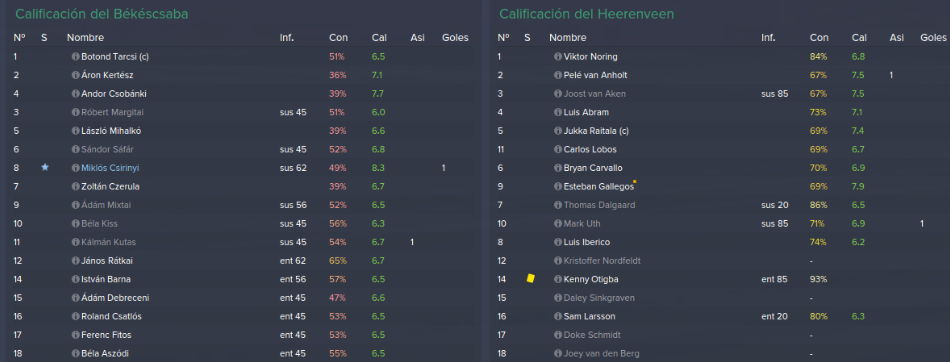Open Pelé van Anholt player profile
Viewport: 950px width, 362px height.
pos(596,75)
